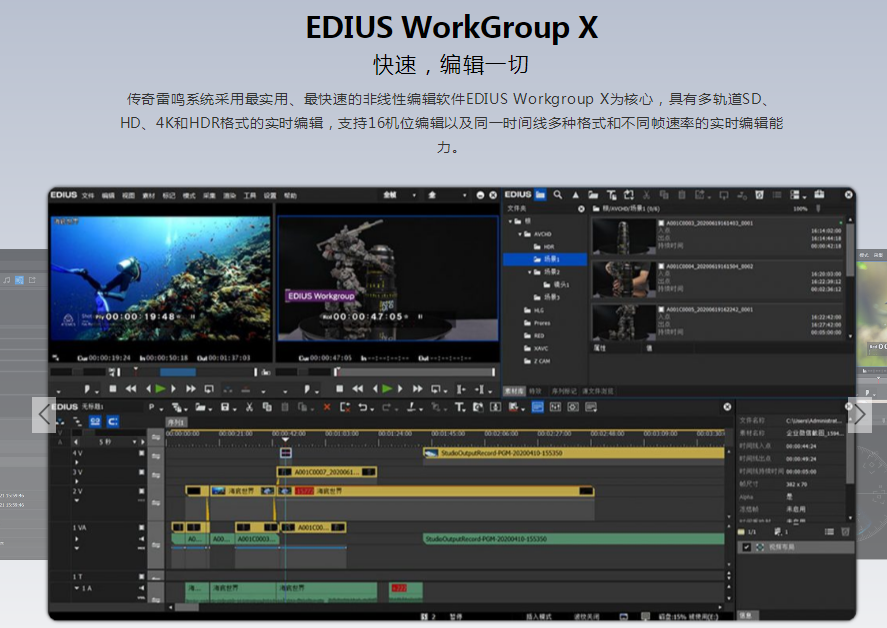Viewport: 887px width, 628px height.
Task: Rewind in the right recorder monitor
Action: coord(358,389)
